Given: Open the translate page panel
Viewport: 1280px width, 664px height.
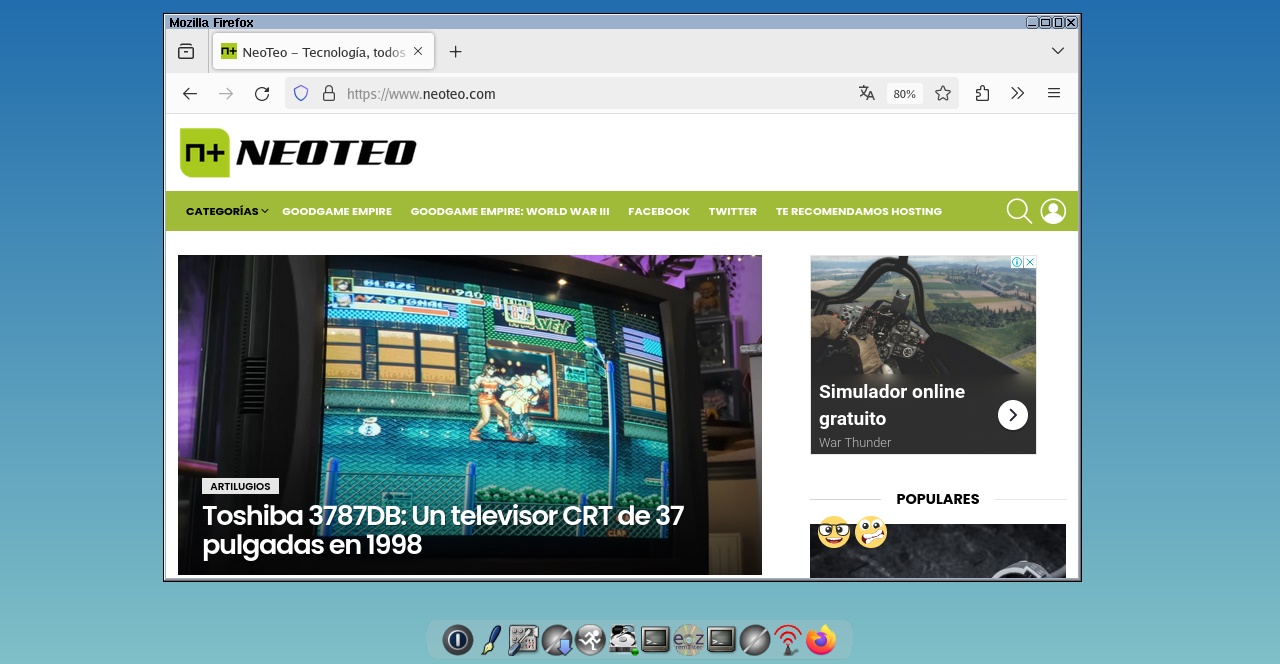Looking at the screenshot, I should click(866, 93).
